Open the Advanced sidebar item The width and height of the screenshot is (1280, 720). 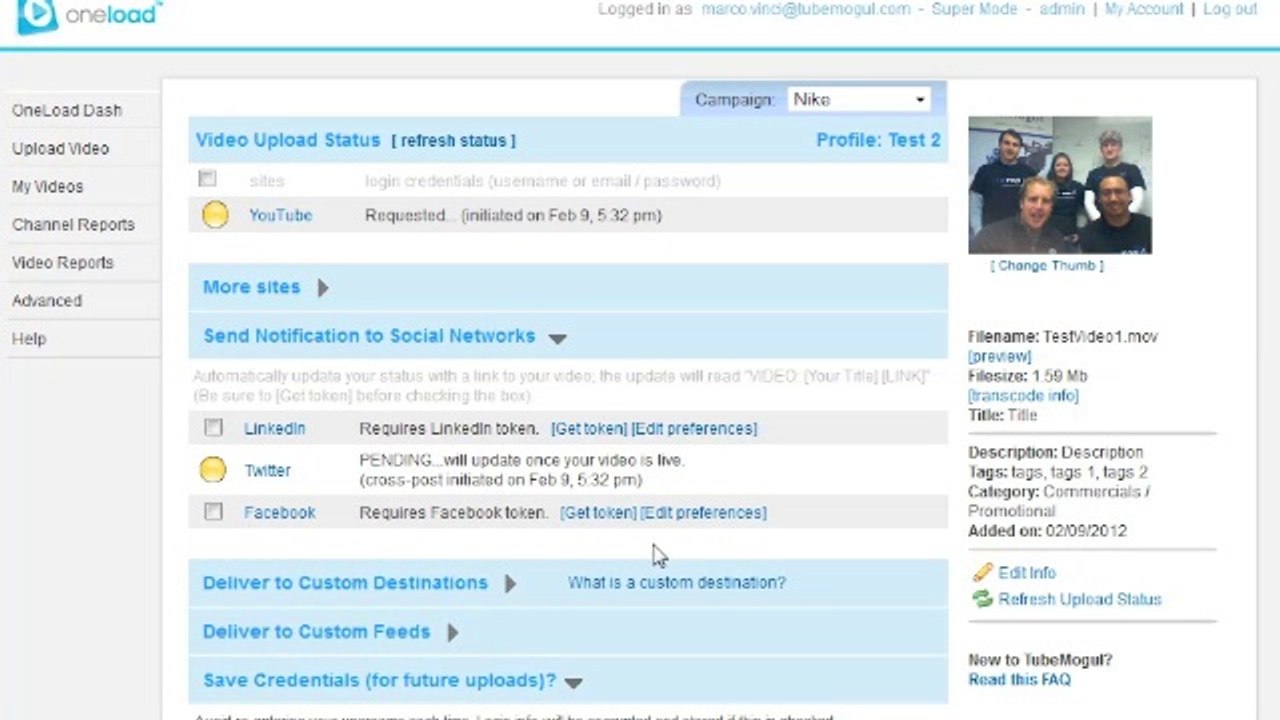47,300
